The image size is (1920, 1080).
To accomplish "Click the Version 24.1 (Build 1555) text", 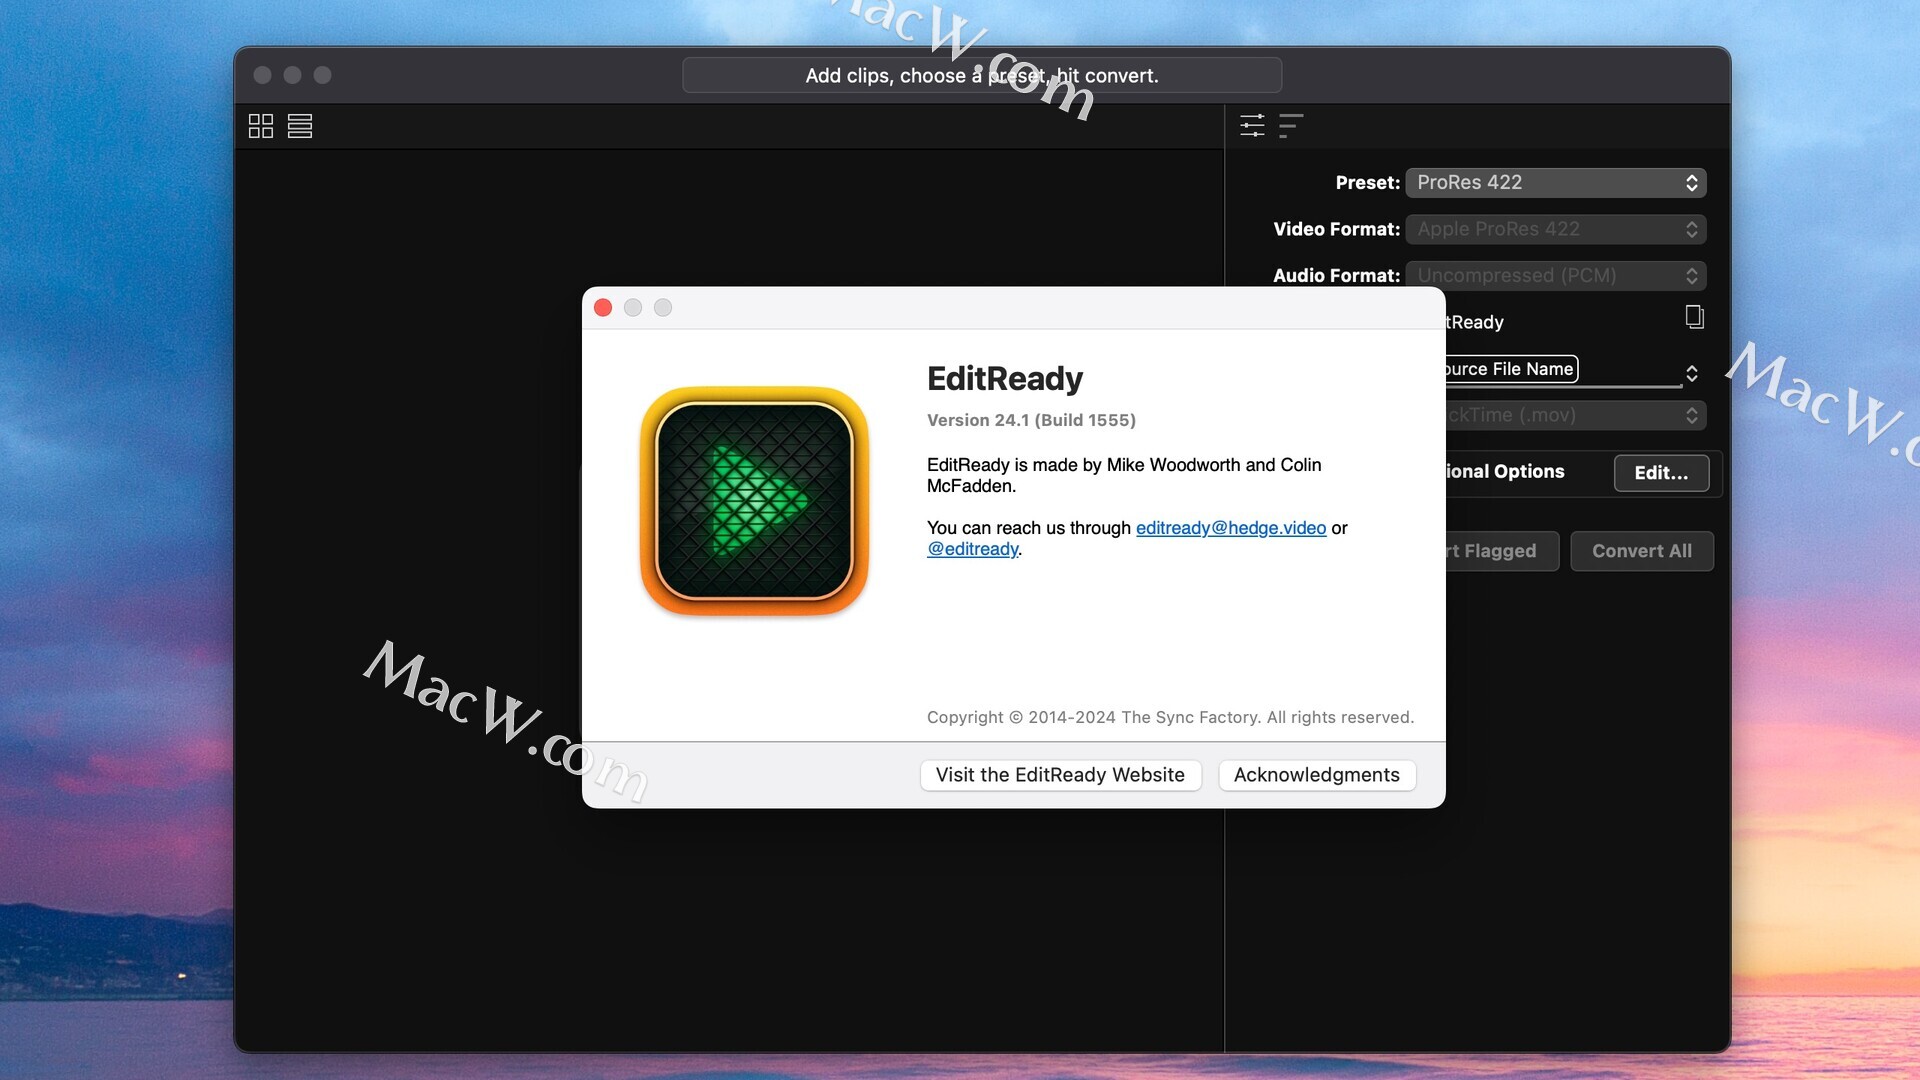I will (x=1031, y=420).
